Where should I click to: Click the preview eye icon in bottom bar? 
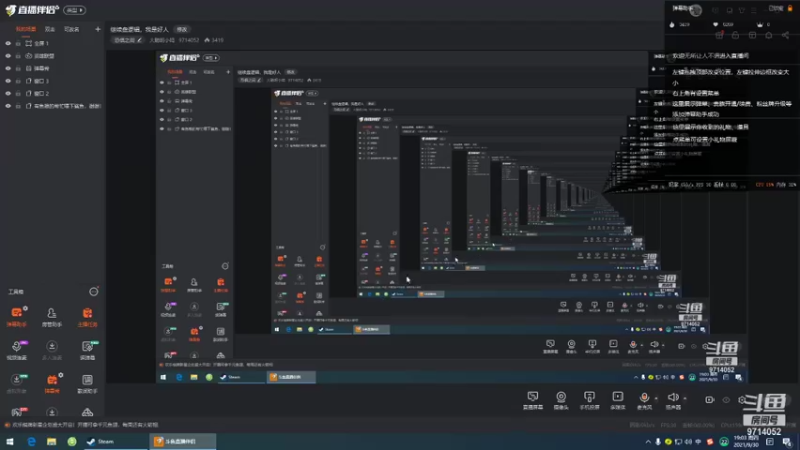coord(726,399)
